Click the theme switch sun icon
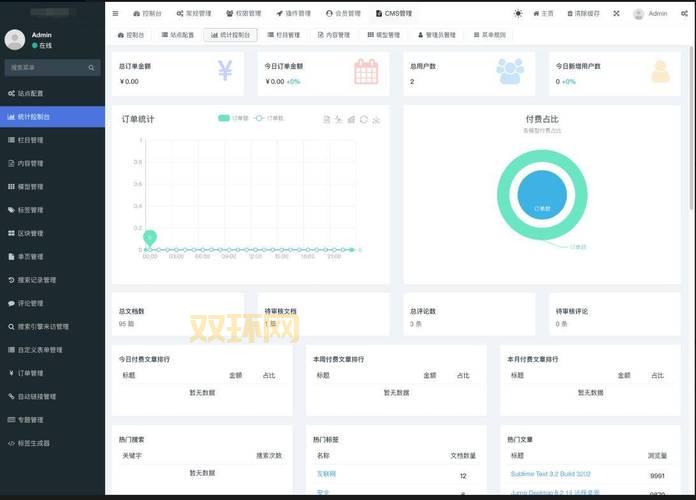 click(518, 14)
